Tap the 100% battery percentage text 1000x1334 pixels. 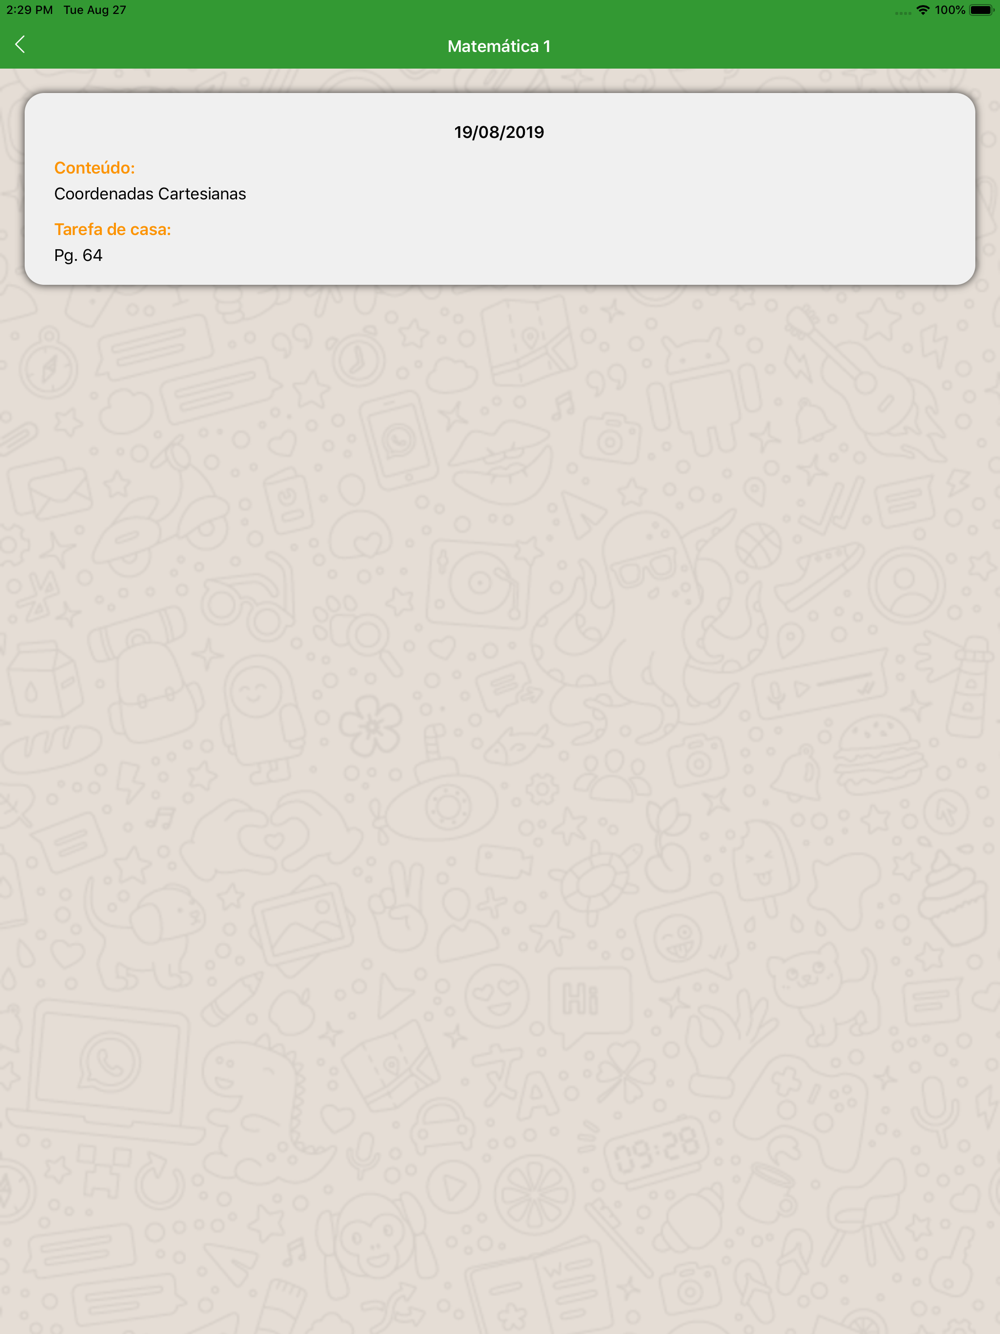tap(950, 10)
